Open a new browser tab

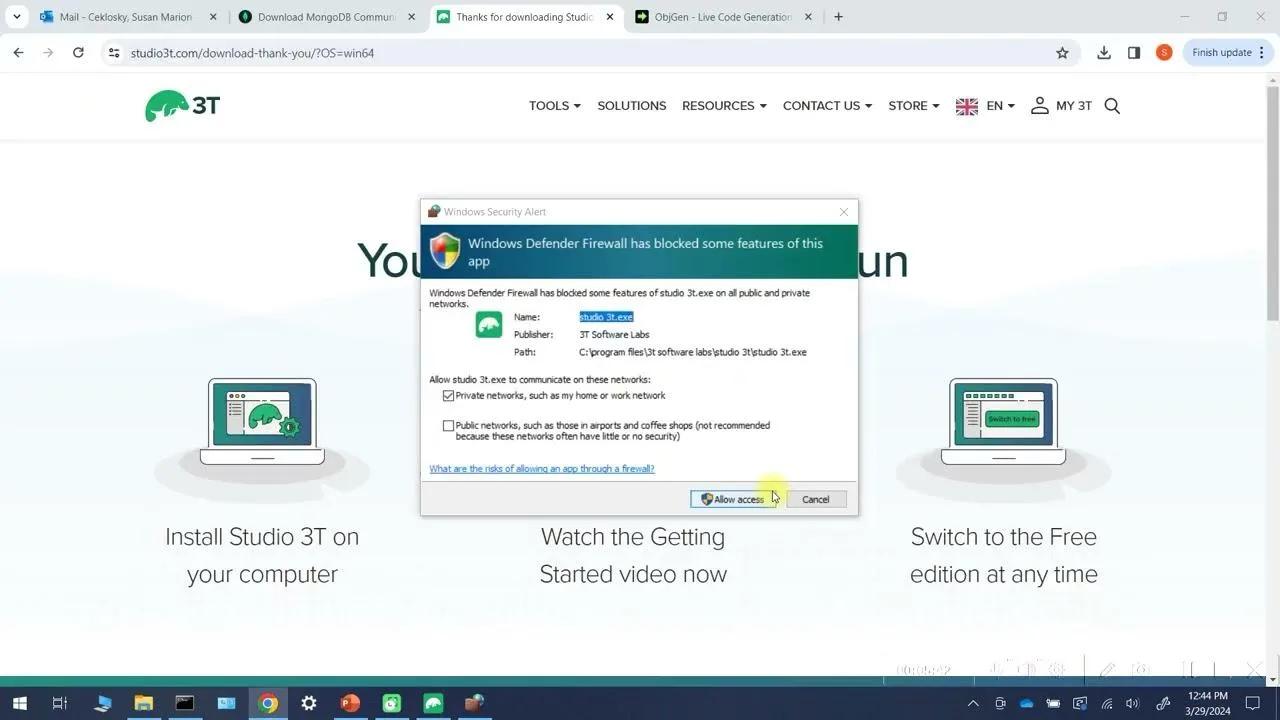pos(838,17)
